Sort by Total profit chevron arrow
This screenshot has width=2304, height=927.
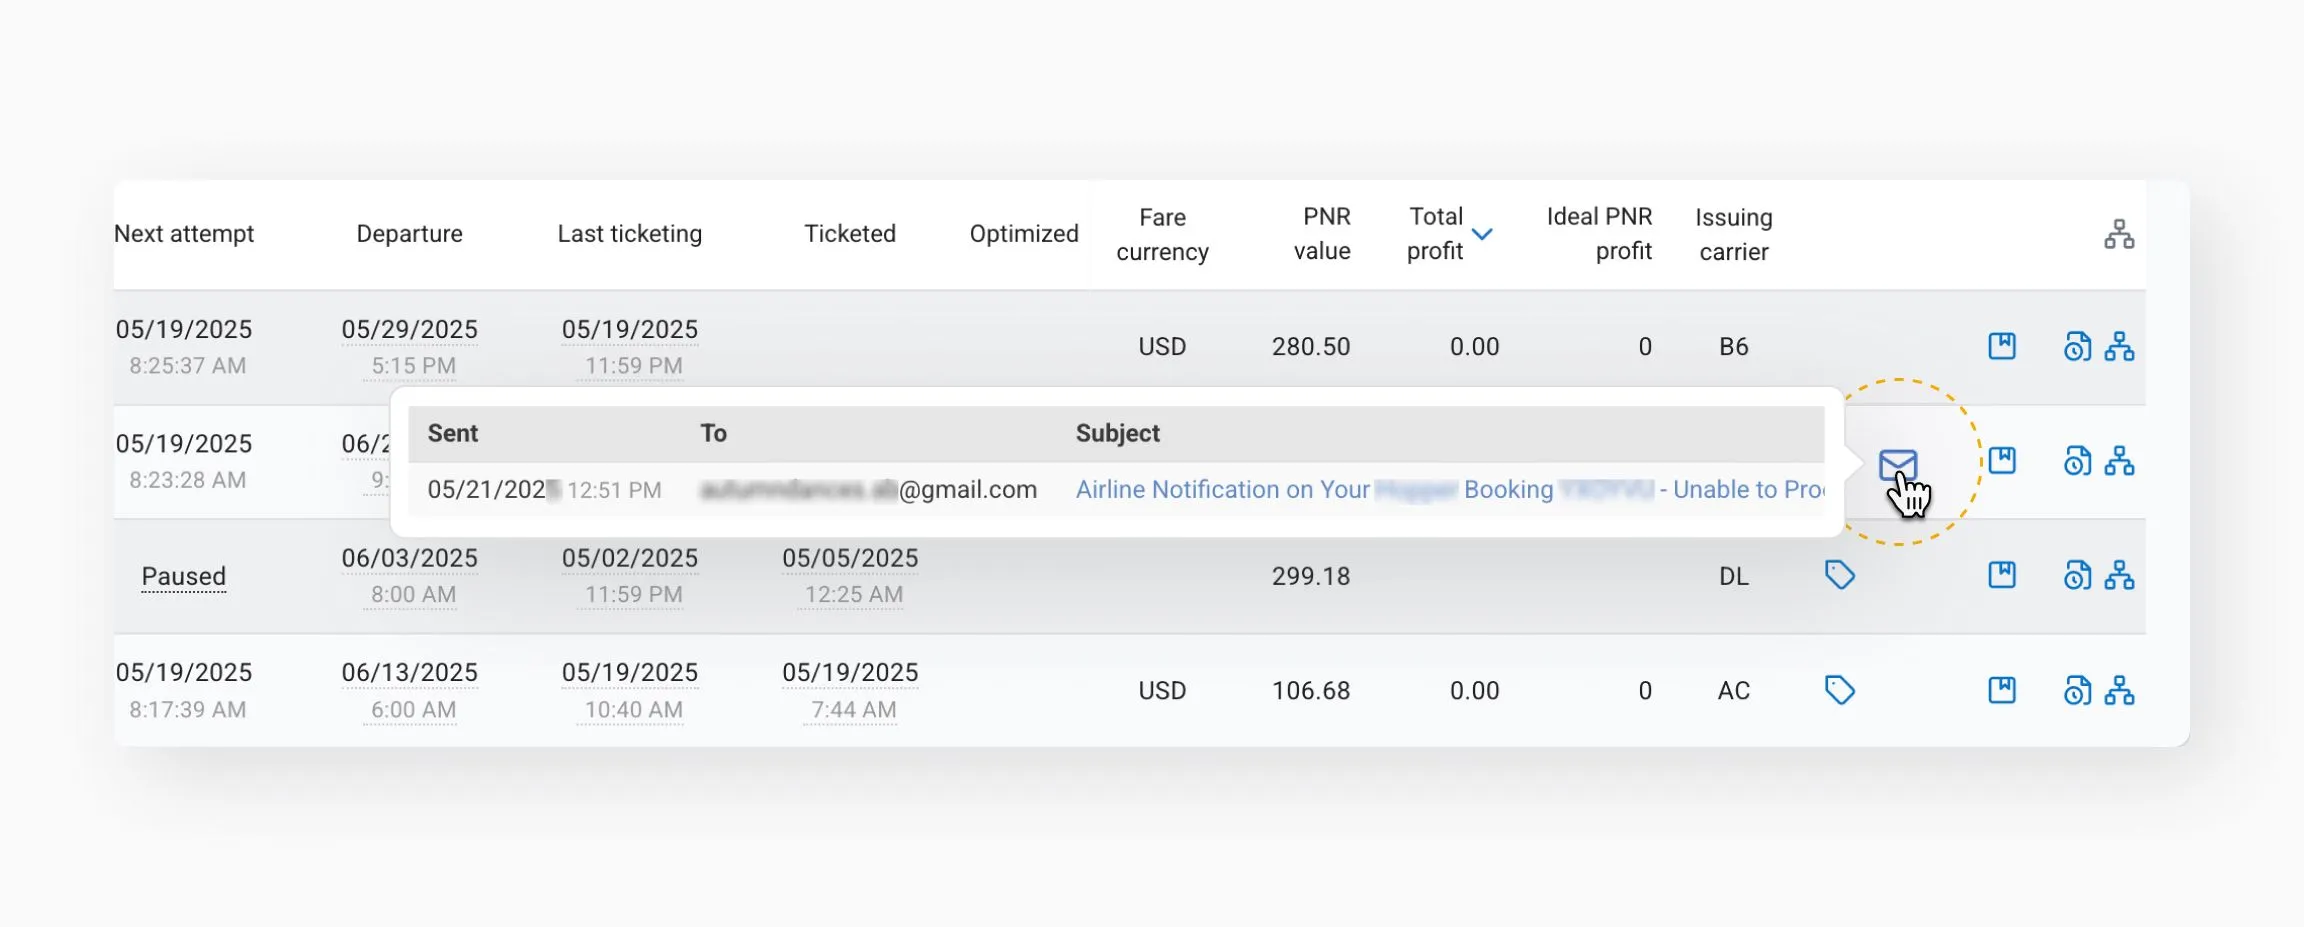pos(1482,234)
